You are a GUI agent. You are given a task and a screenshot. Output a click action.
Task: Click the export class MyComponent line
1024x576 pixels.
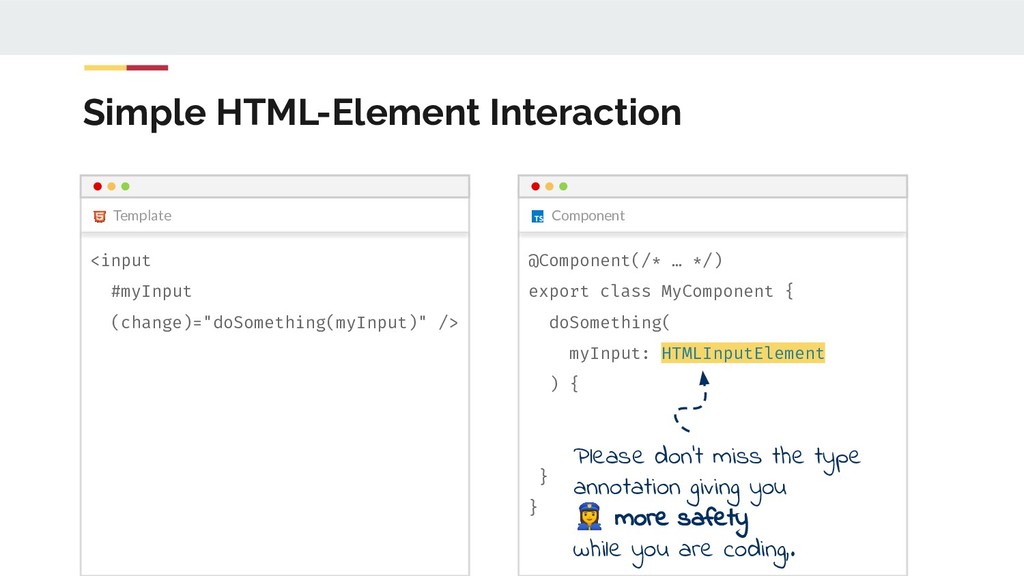[660, 291]
